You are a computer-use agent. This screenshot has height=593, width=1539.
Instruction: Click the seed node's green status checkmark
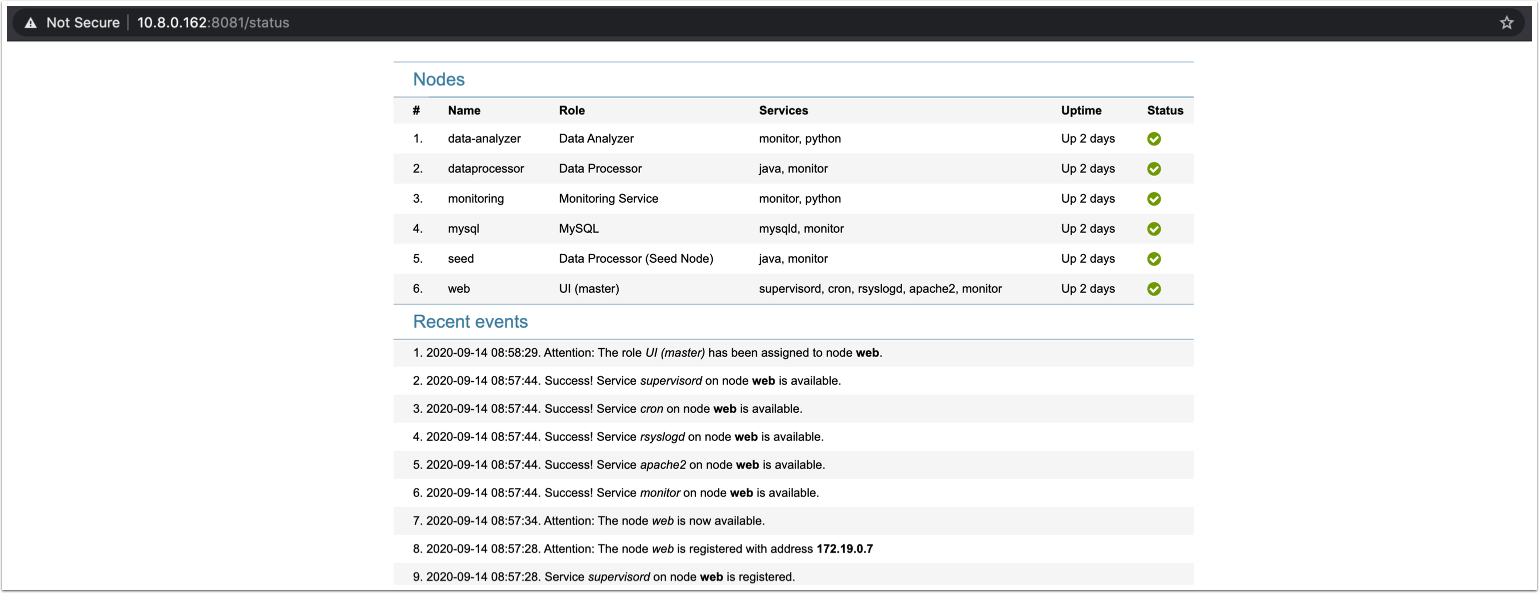click(x=1153, y=259)
